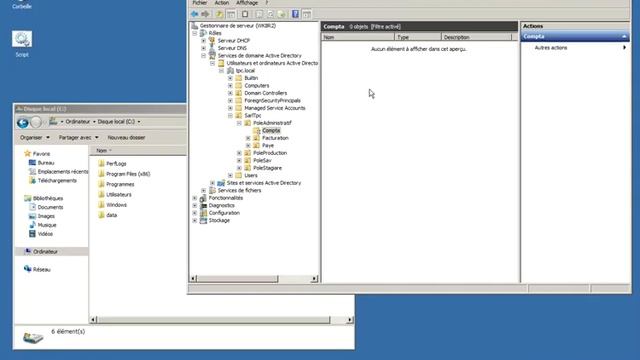Image resolution: width=640 pixels, height=360 pixels.
Task: Select the PoleStagiaire unit
Action: pyautogui.click(x=267, y=168)
